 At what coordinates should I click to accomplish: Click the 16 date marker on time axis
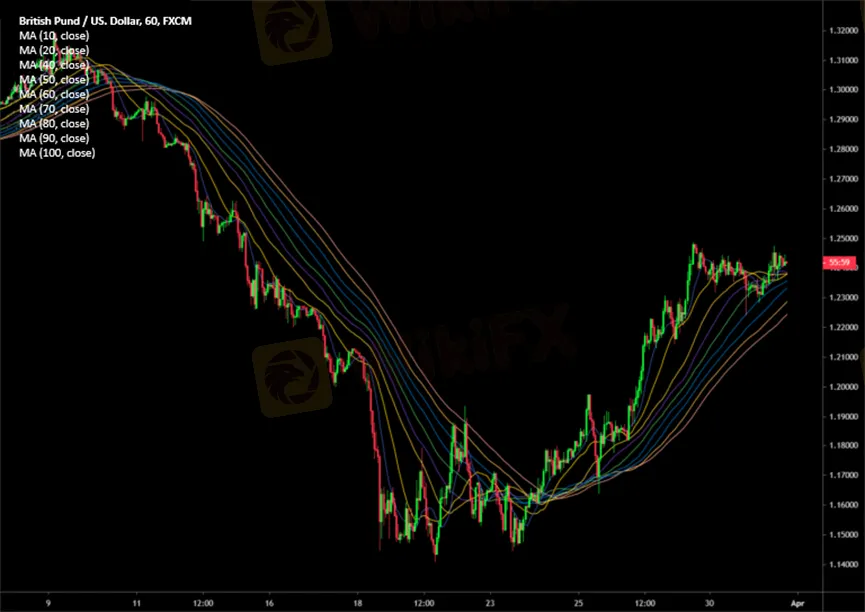coord(269,603)
